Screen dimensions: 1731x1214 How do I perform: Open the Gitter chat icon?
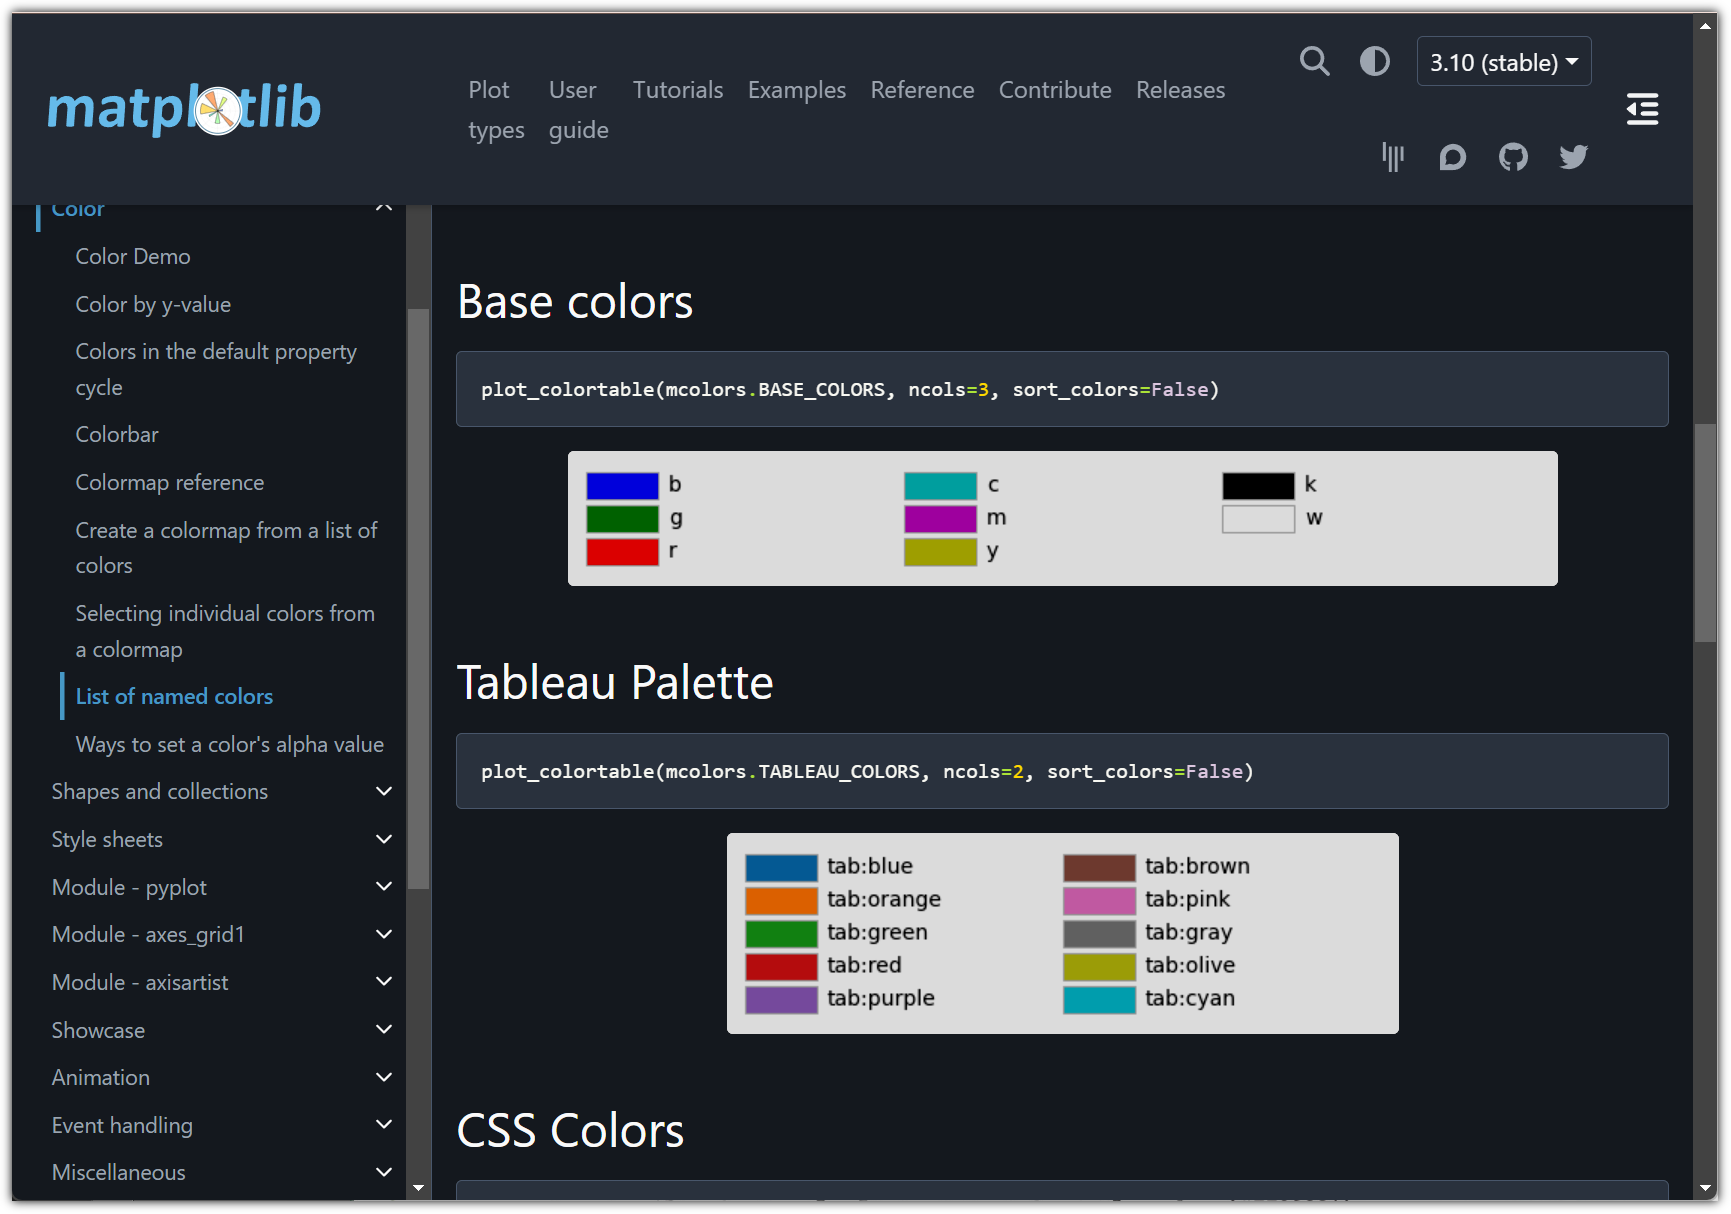[x=1392, y=157]
